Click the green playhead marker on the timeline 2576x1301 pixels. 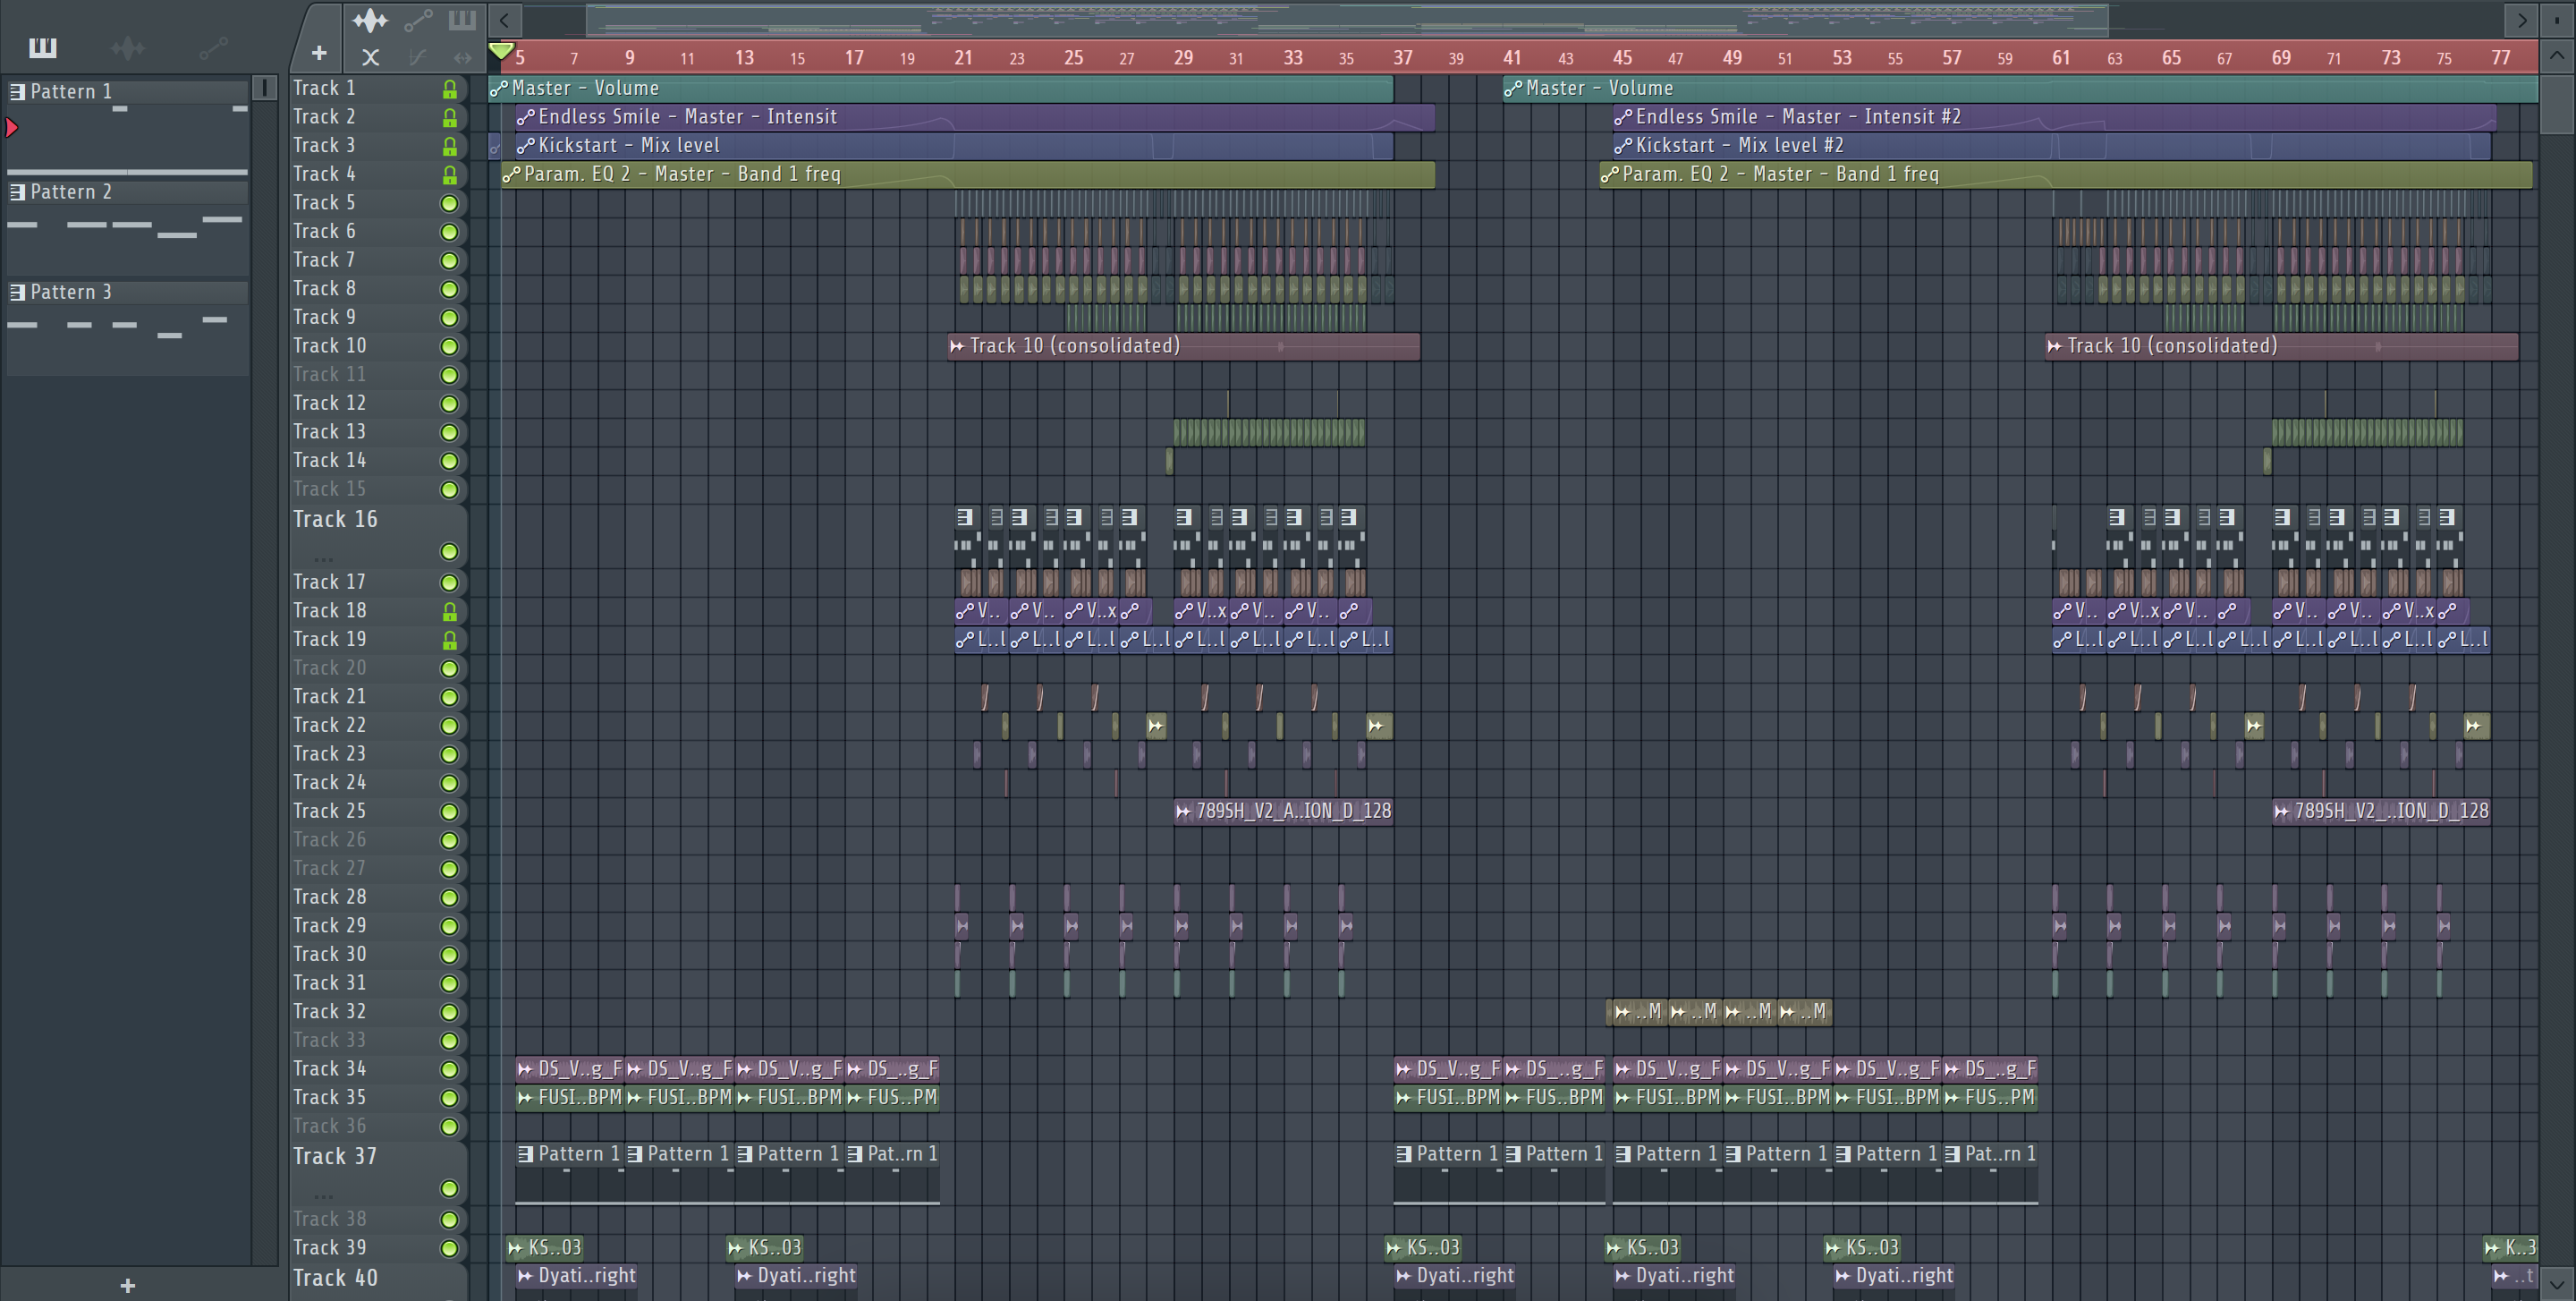coord(501,50)
